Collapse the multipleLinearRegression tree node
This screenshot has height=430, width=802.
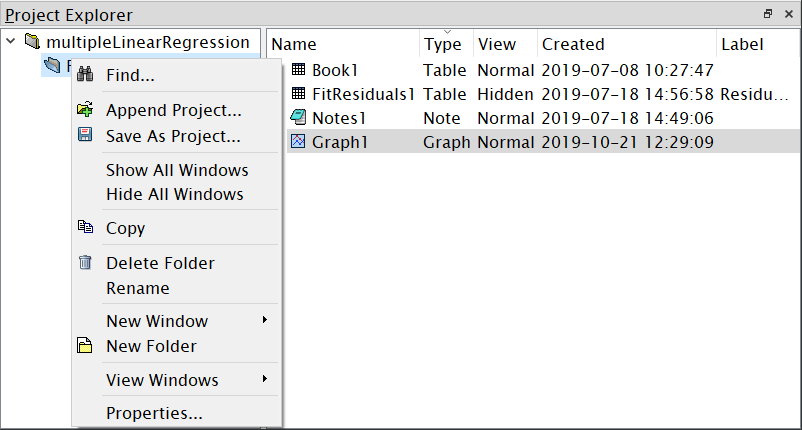point(11,42)
